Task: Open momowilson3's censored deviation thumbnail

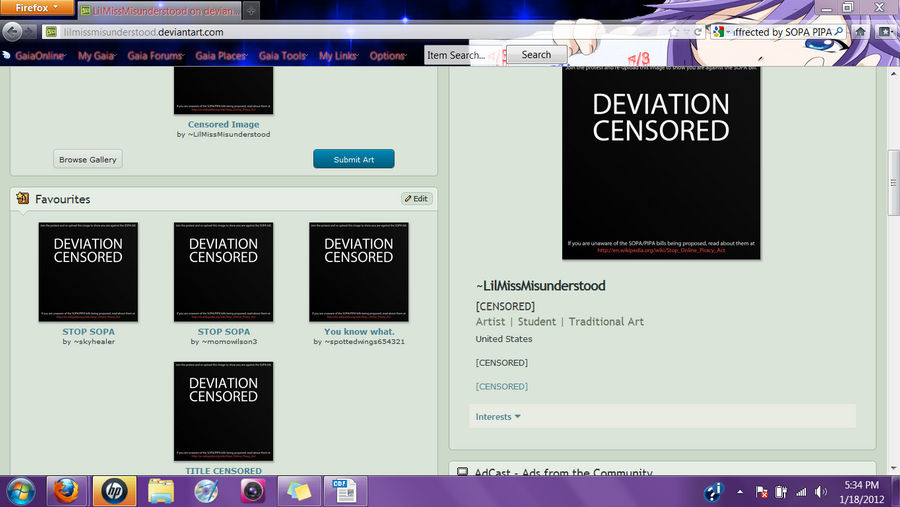Action: (224, 272)
